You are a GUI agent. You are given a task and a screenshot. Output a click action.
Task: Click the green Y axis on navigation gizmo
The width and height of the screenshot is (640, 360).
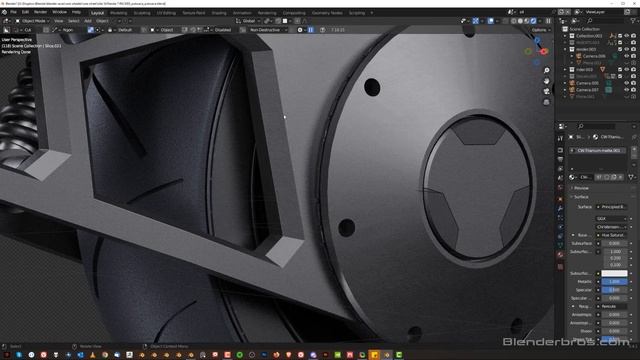coord(528,51)
